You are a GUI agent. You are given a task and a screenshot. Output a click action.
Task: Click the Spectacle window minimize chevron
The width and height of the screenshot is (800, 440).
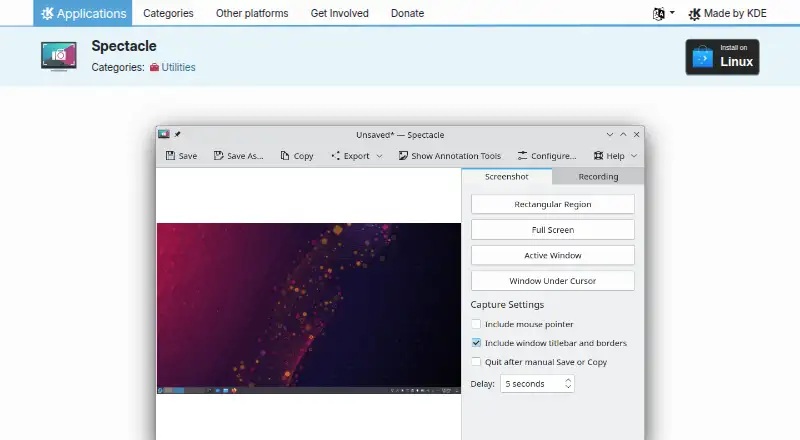(610, 134)
